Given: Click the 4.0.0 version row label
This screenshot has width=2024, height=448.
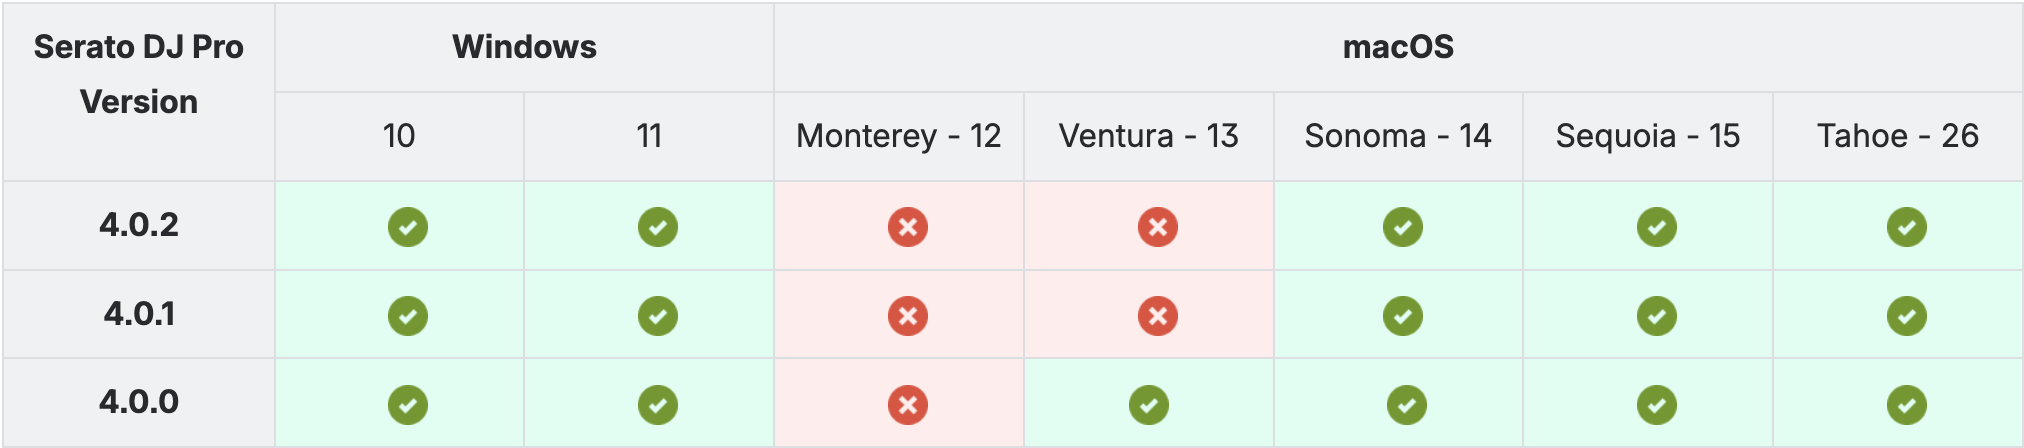Looking at the screenshot, I should click(x=139, y=402).
